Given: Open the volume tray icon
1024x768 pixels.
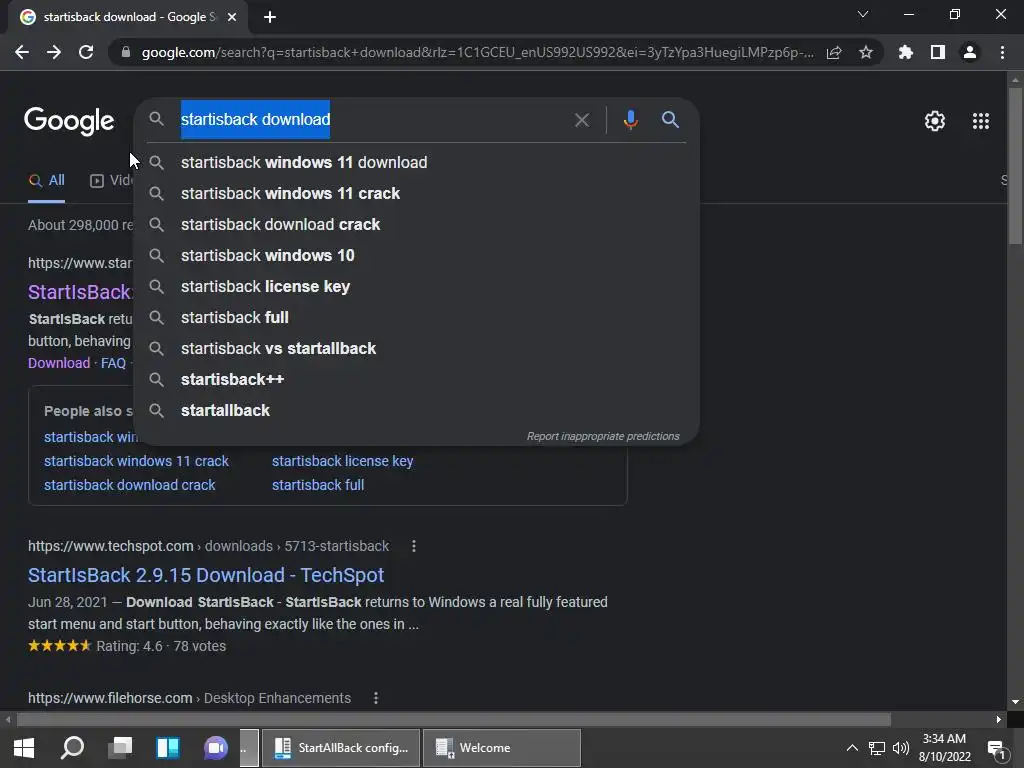Looking at the screenshot, I should click(x=901, y=748).
